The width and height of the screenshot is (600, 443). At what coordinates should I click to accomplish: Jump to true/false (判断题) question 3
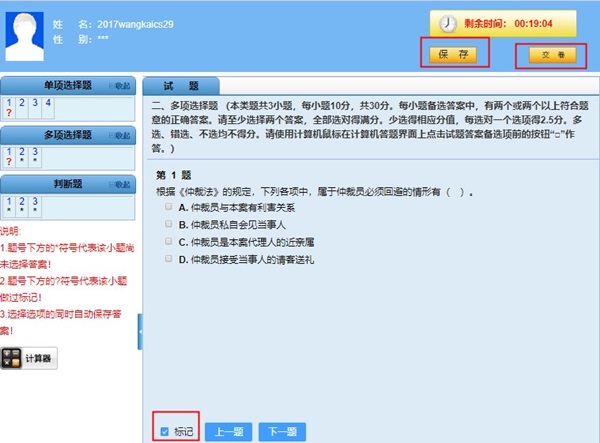pyautogui.click(x=35, y=206)
